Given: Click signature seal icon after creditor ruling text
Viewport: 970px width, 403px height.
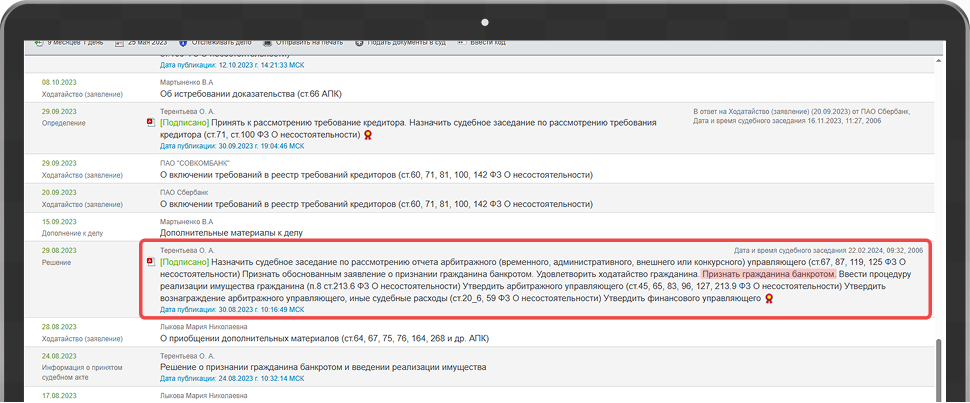Looking at the screenshot, I should tap(368, 134).
